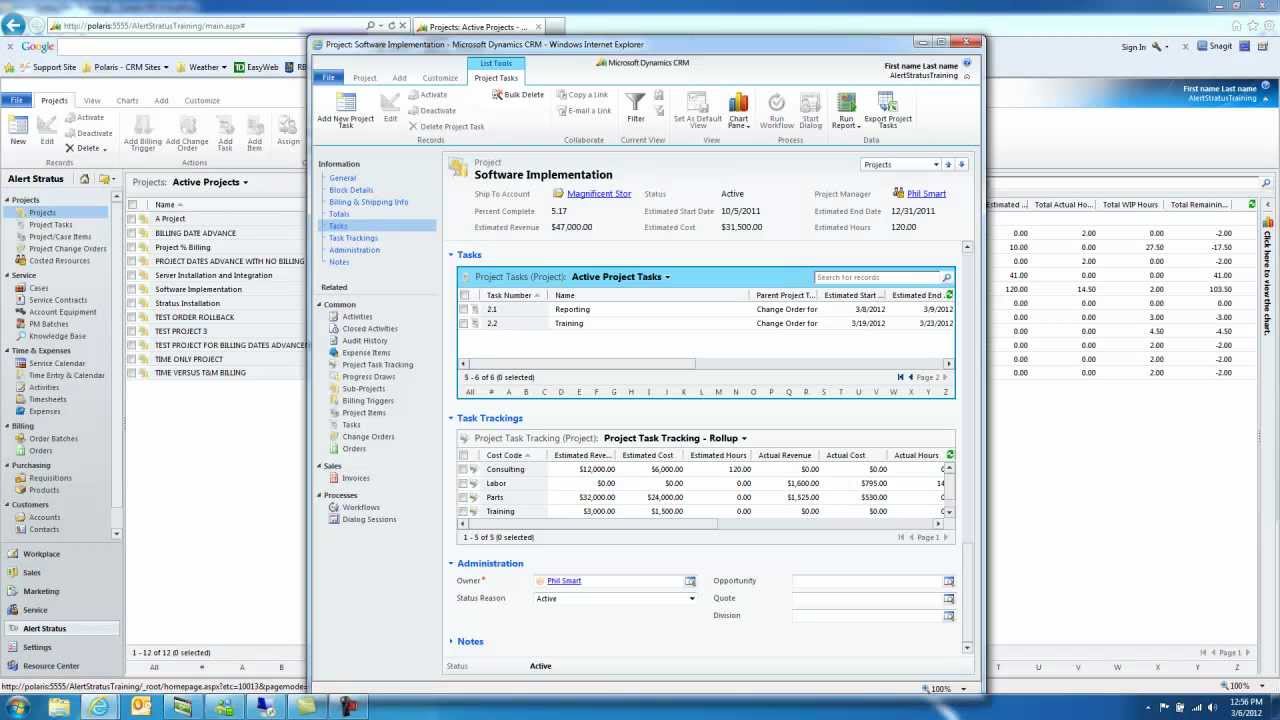This screenshot has height=720, width=1280.
Task: Check the A Project row checkbox
Action: [132, 219]
